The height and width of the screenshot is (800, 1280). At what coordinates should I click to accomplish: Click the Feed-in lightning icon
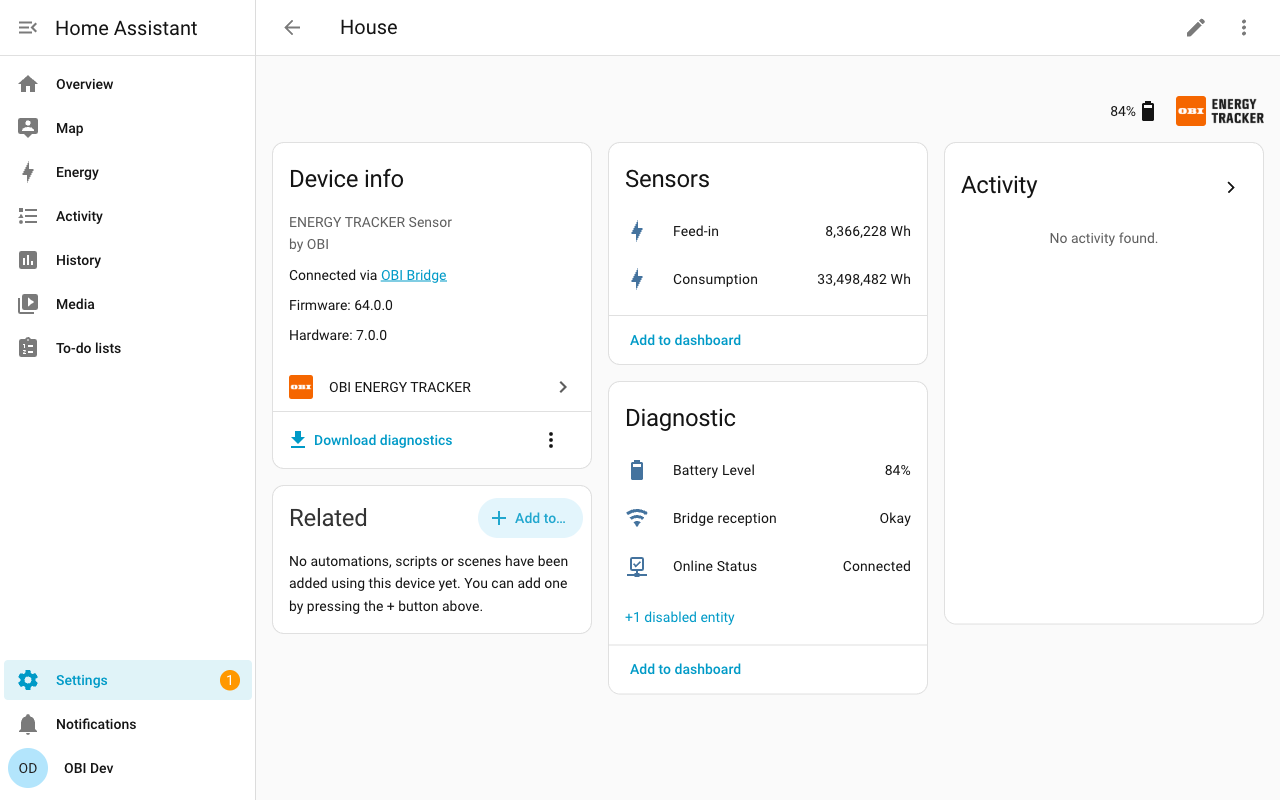pyautogui.click(x=637, y=231)
